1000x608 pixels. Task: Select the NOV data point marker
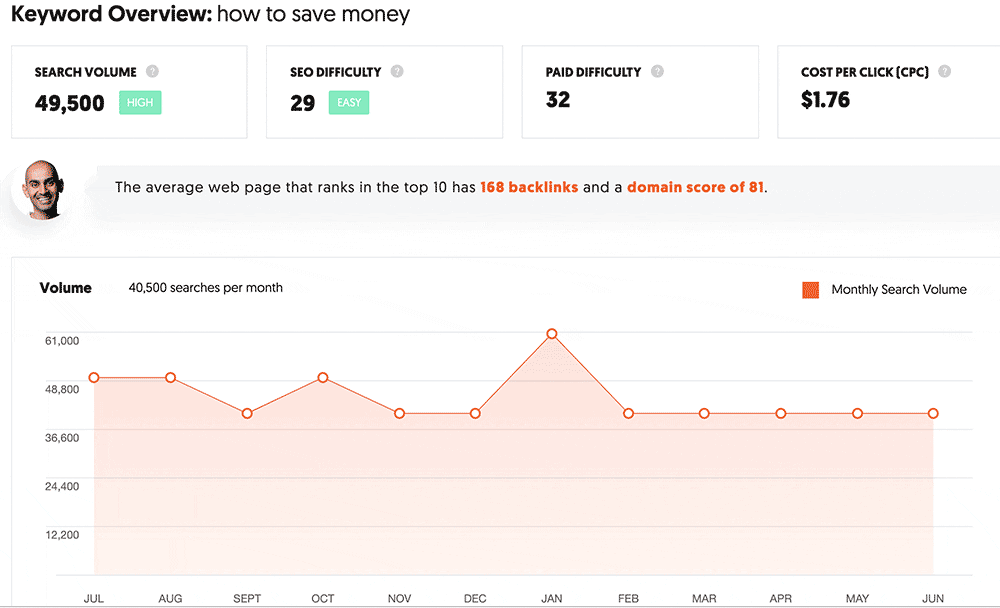tap(399, 414)
